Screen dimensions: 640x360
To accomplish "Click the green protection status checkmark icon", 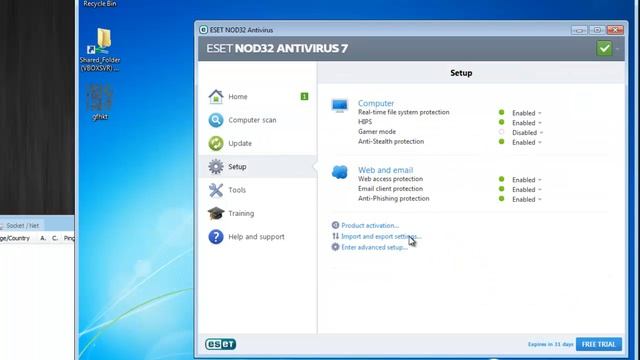I will pos(604,48).
